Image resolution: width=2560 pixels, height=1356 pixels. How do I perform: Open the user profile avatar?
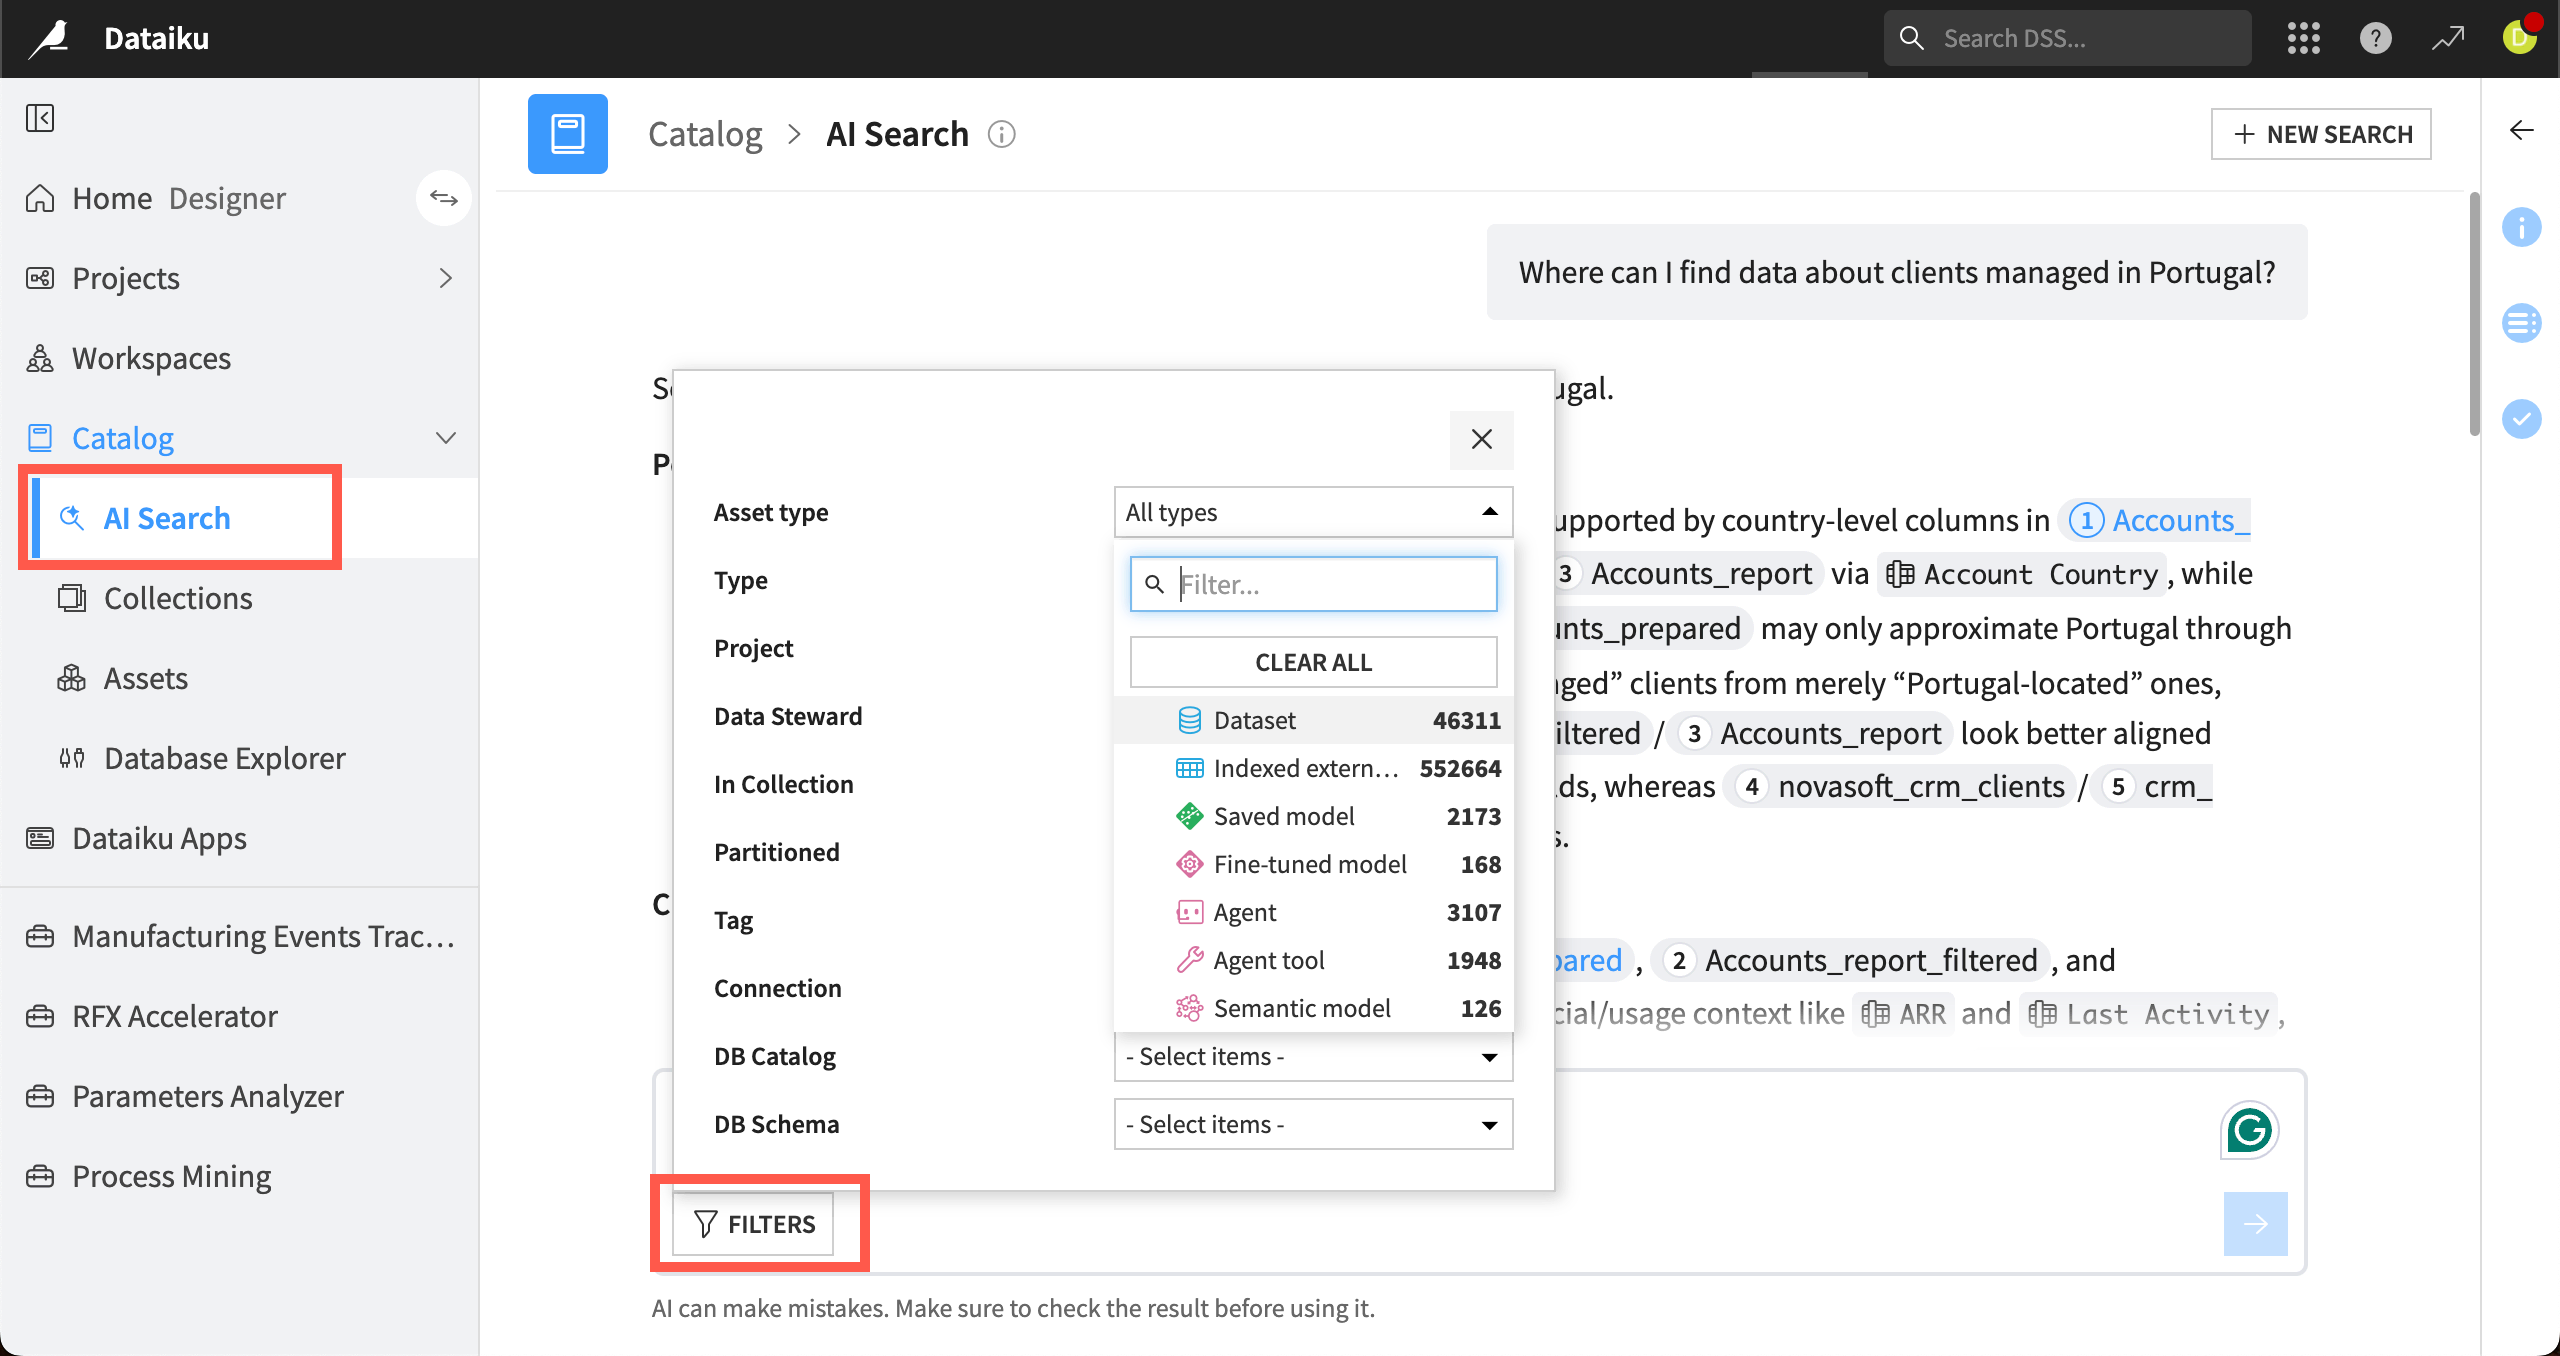pos(2520,36)
